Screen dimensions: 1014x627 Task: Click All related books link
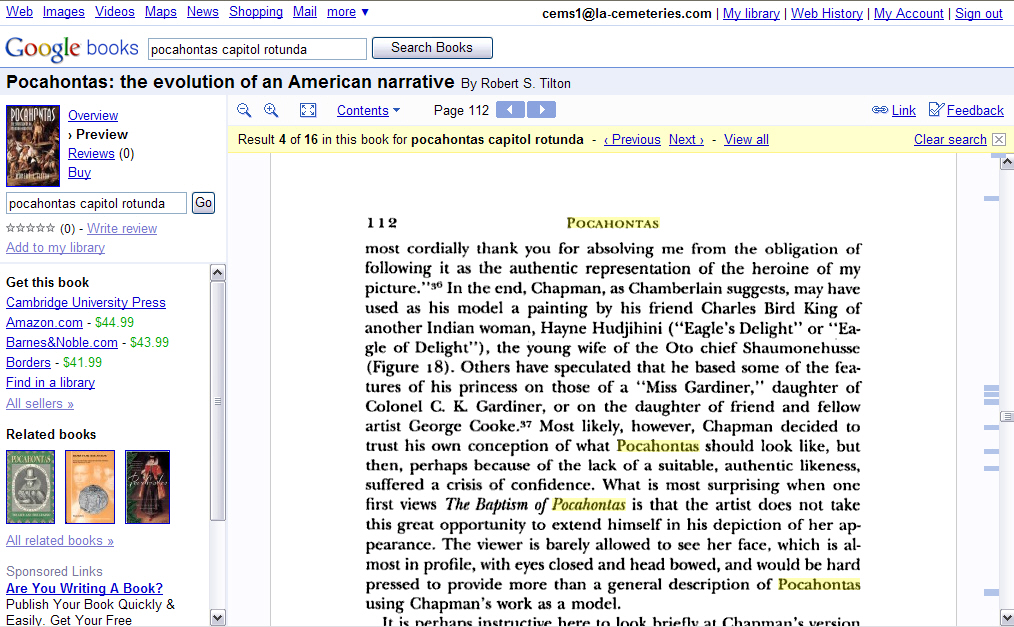tap(60, 541)
